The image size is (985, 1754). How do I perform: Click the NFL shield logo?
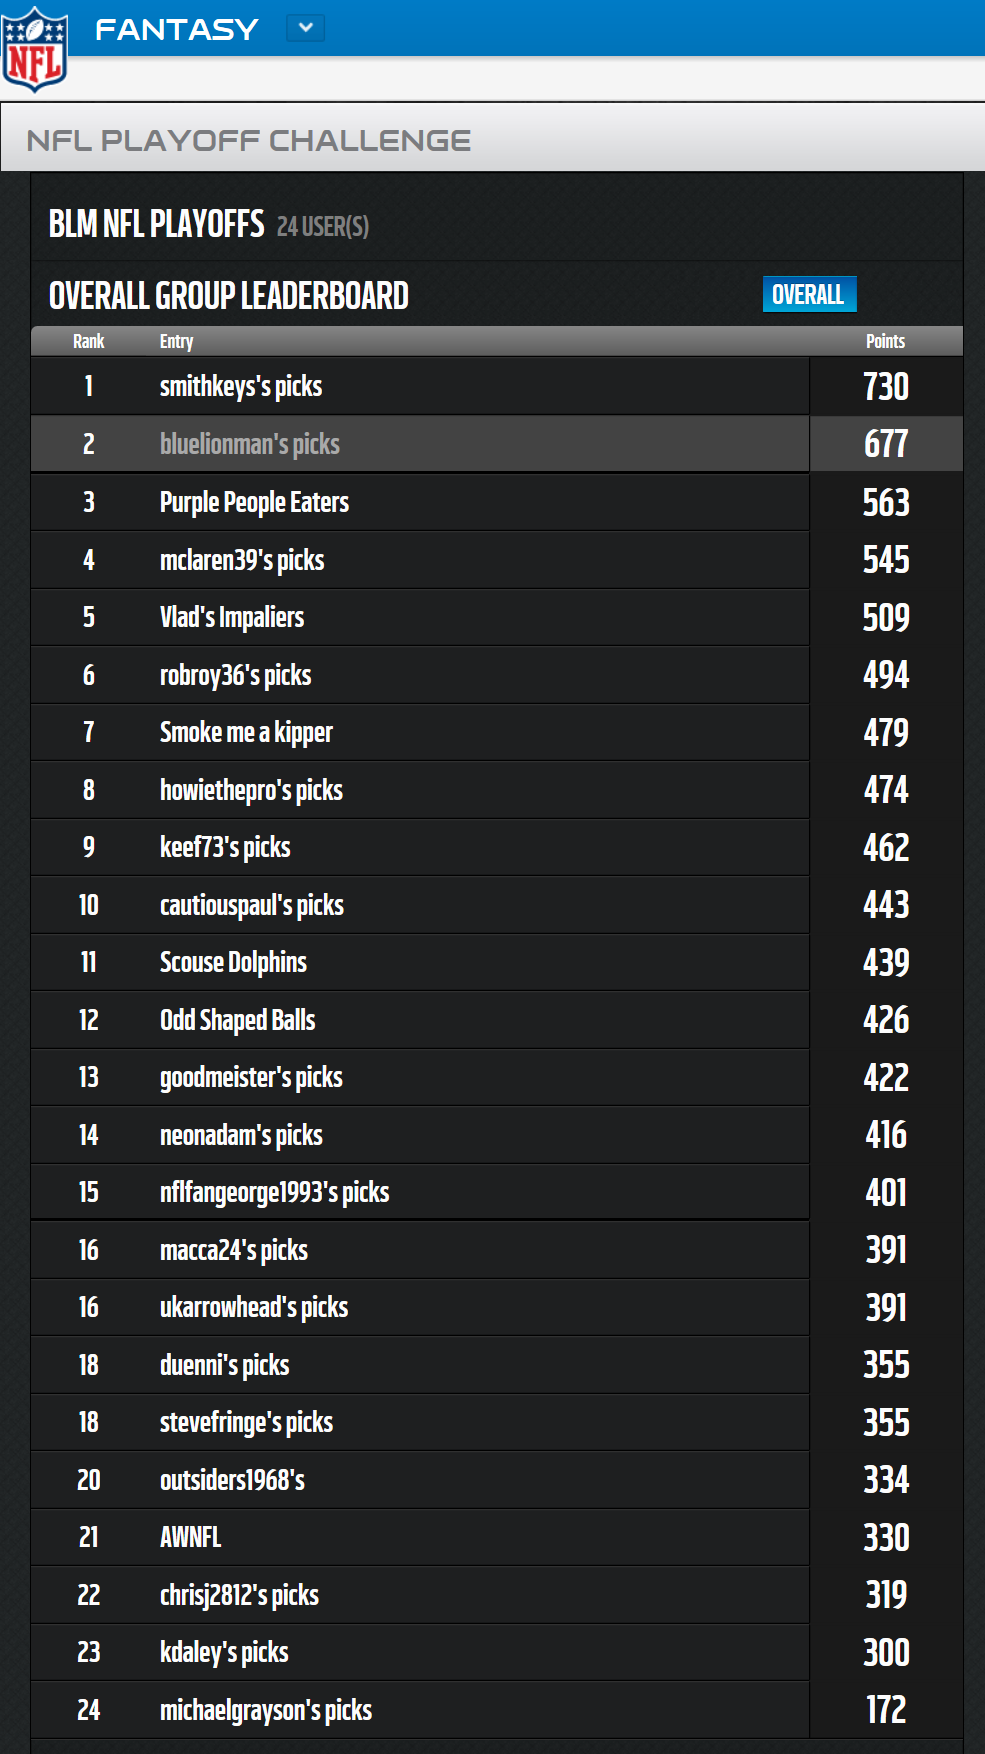tap(35, 49)
